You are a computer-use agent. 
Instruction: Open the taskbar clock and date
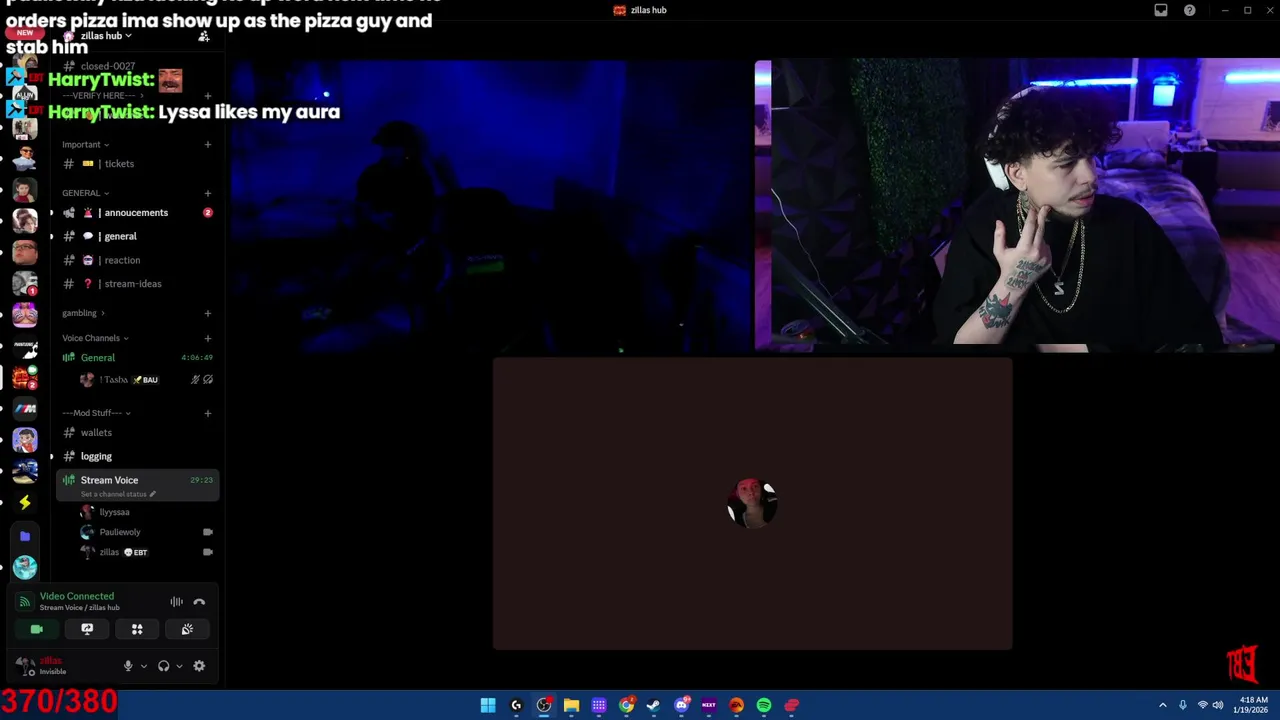tap(1253, 705)
